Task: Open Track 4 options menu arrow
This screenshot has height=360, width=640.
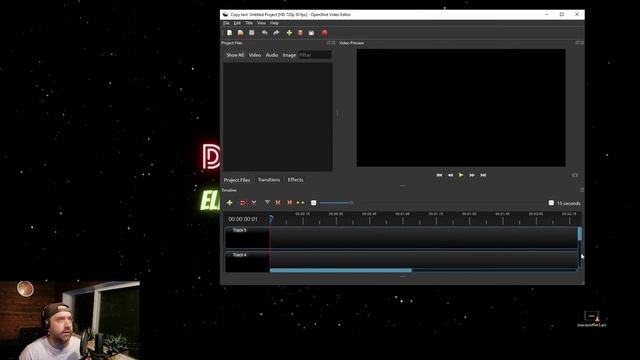Action: point(229,255)
